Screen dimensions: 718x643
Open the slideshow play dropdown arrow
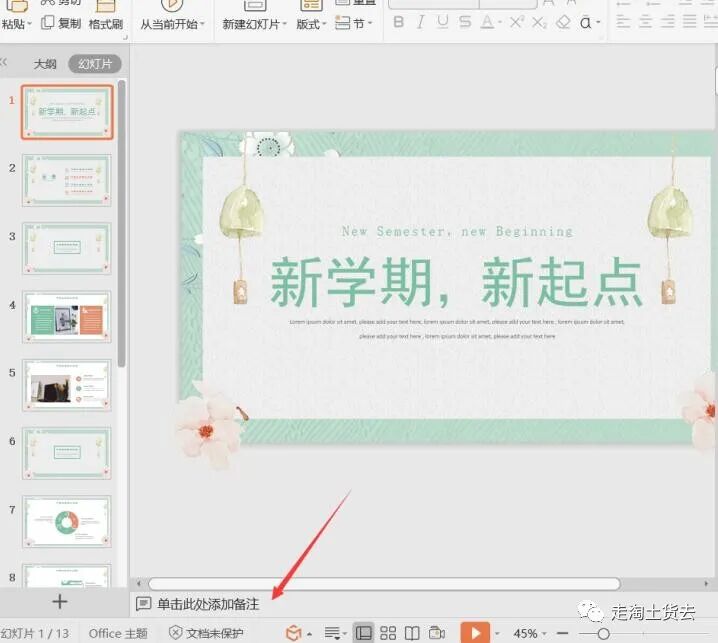pyautogui.click(x=497, y=634)
